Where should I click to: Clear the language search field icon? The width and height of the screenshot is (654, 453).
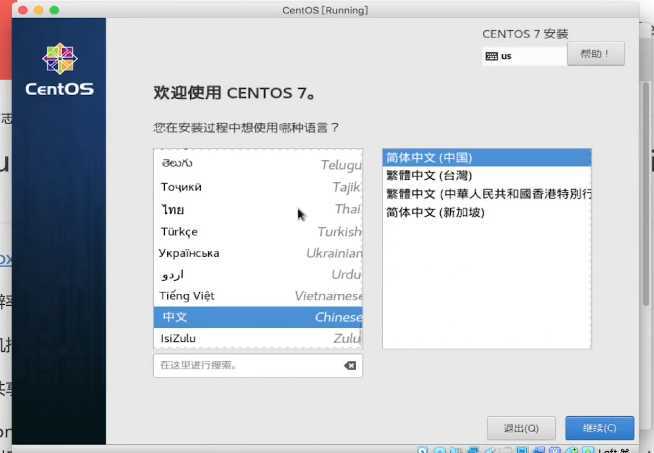click(x=350, y=365)
